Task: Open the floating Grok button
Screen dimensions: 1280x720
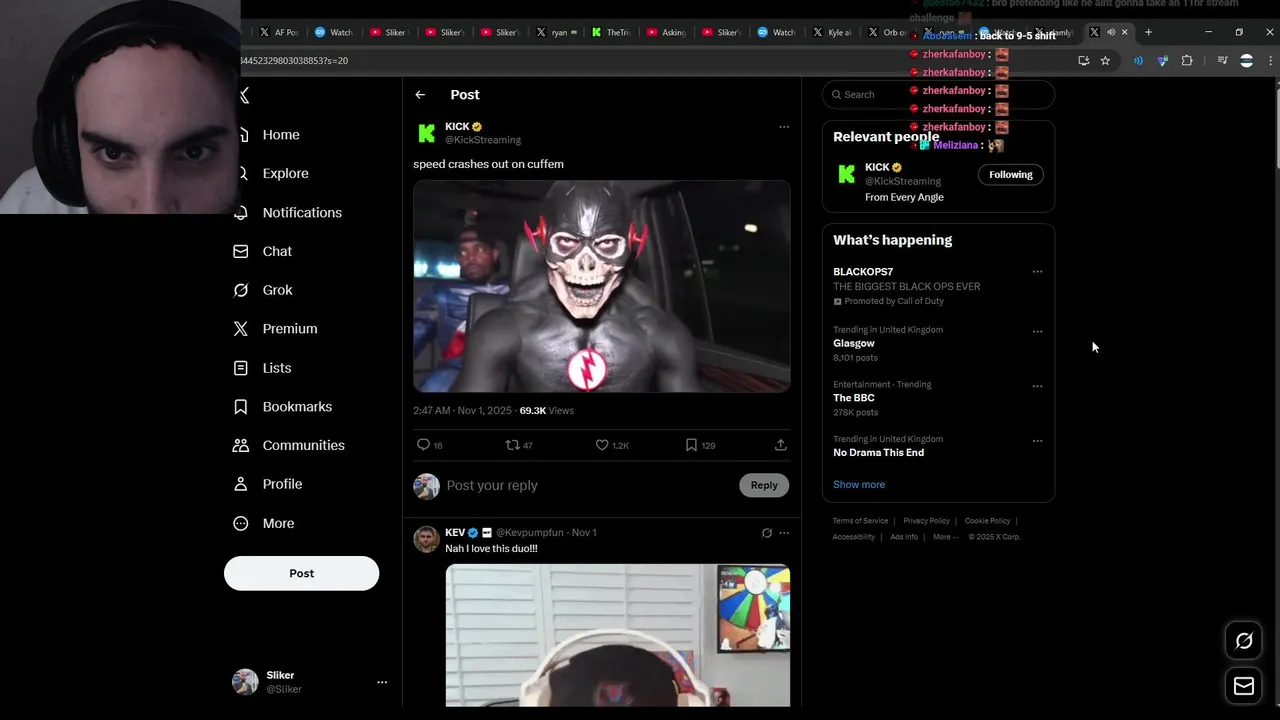Action: 1244,641
